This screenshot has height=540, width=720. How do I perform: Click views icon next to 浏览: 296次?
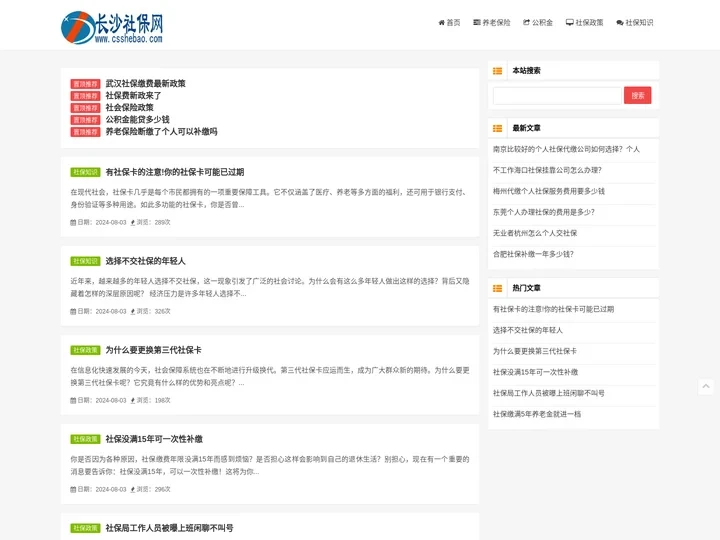(133, 489)
